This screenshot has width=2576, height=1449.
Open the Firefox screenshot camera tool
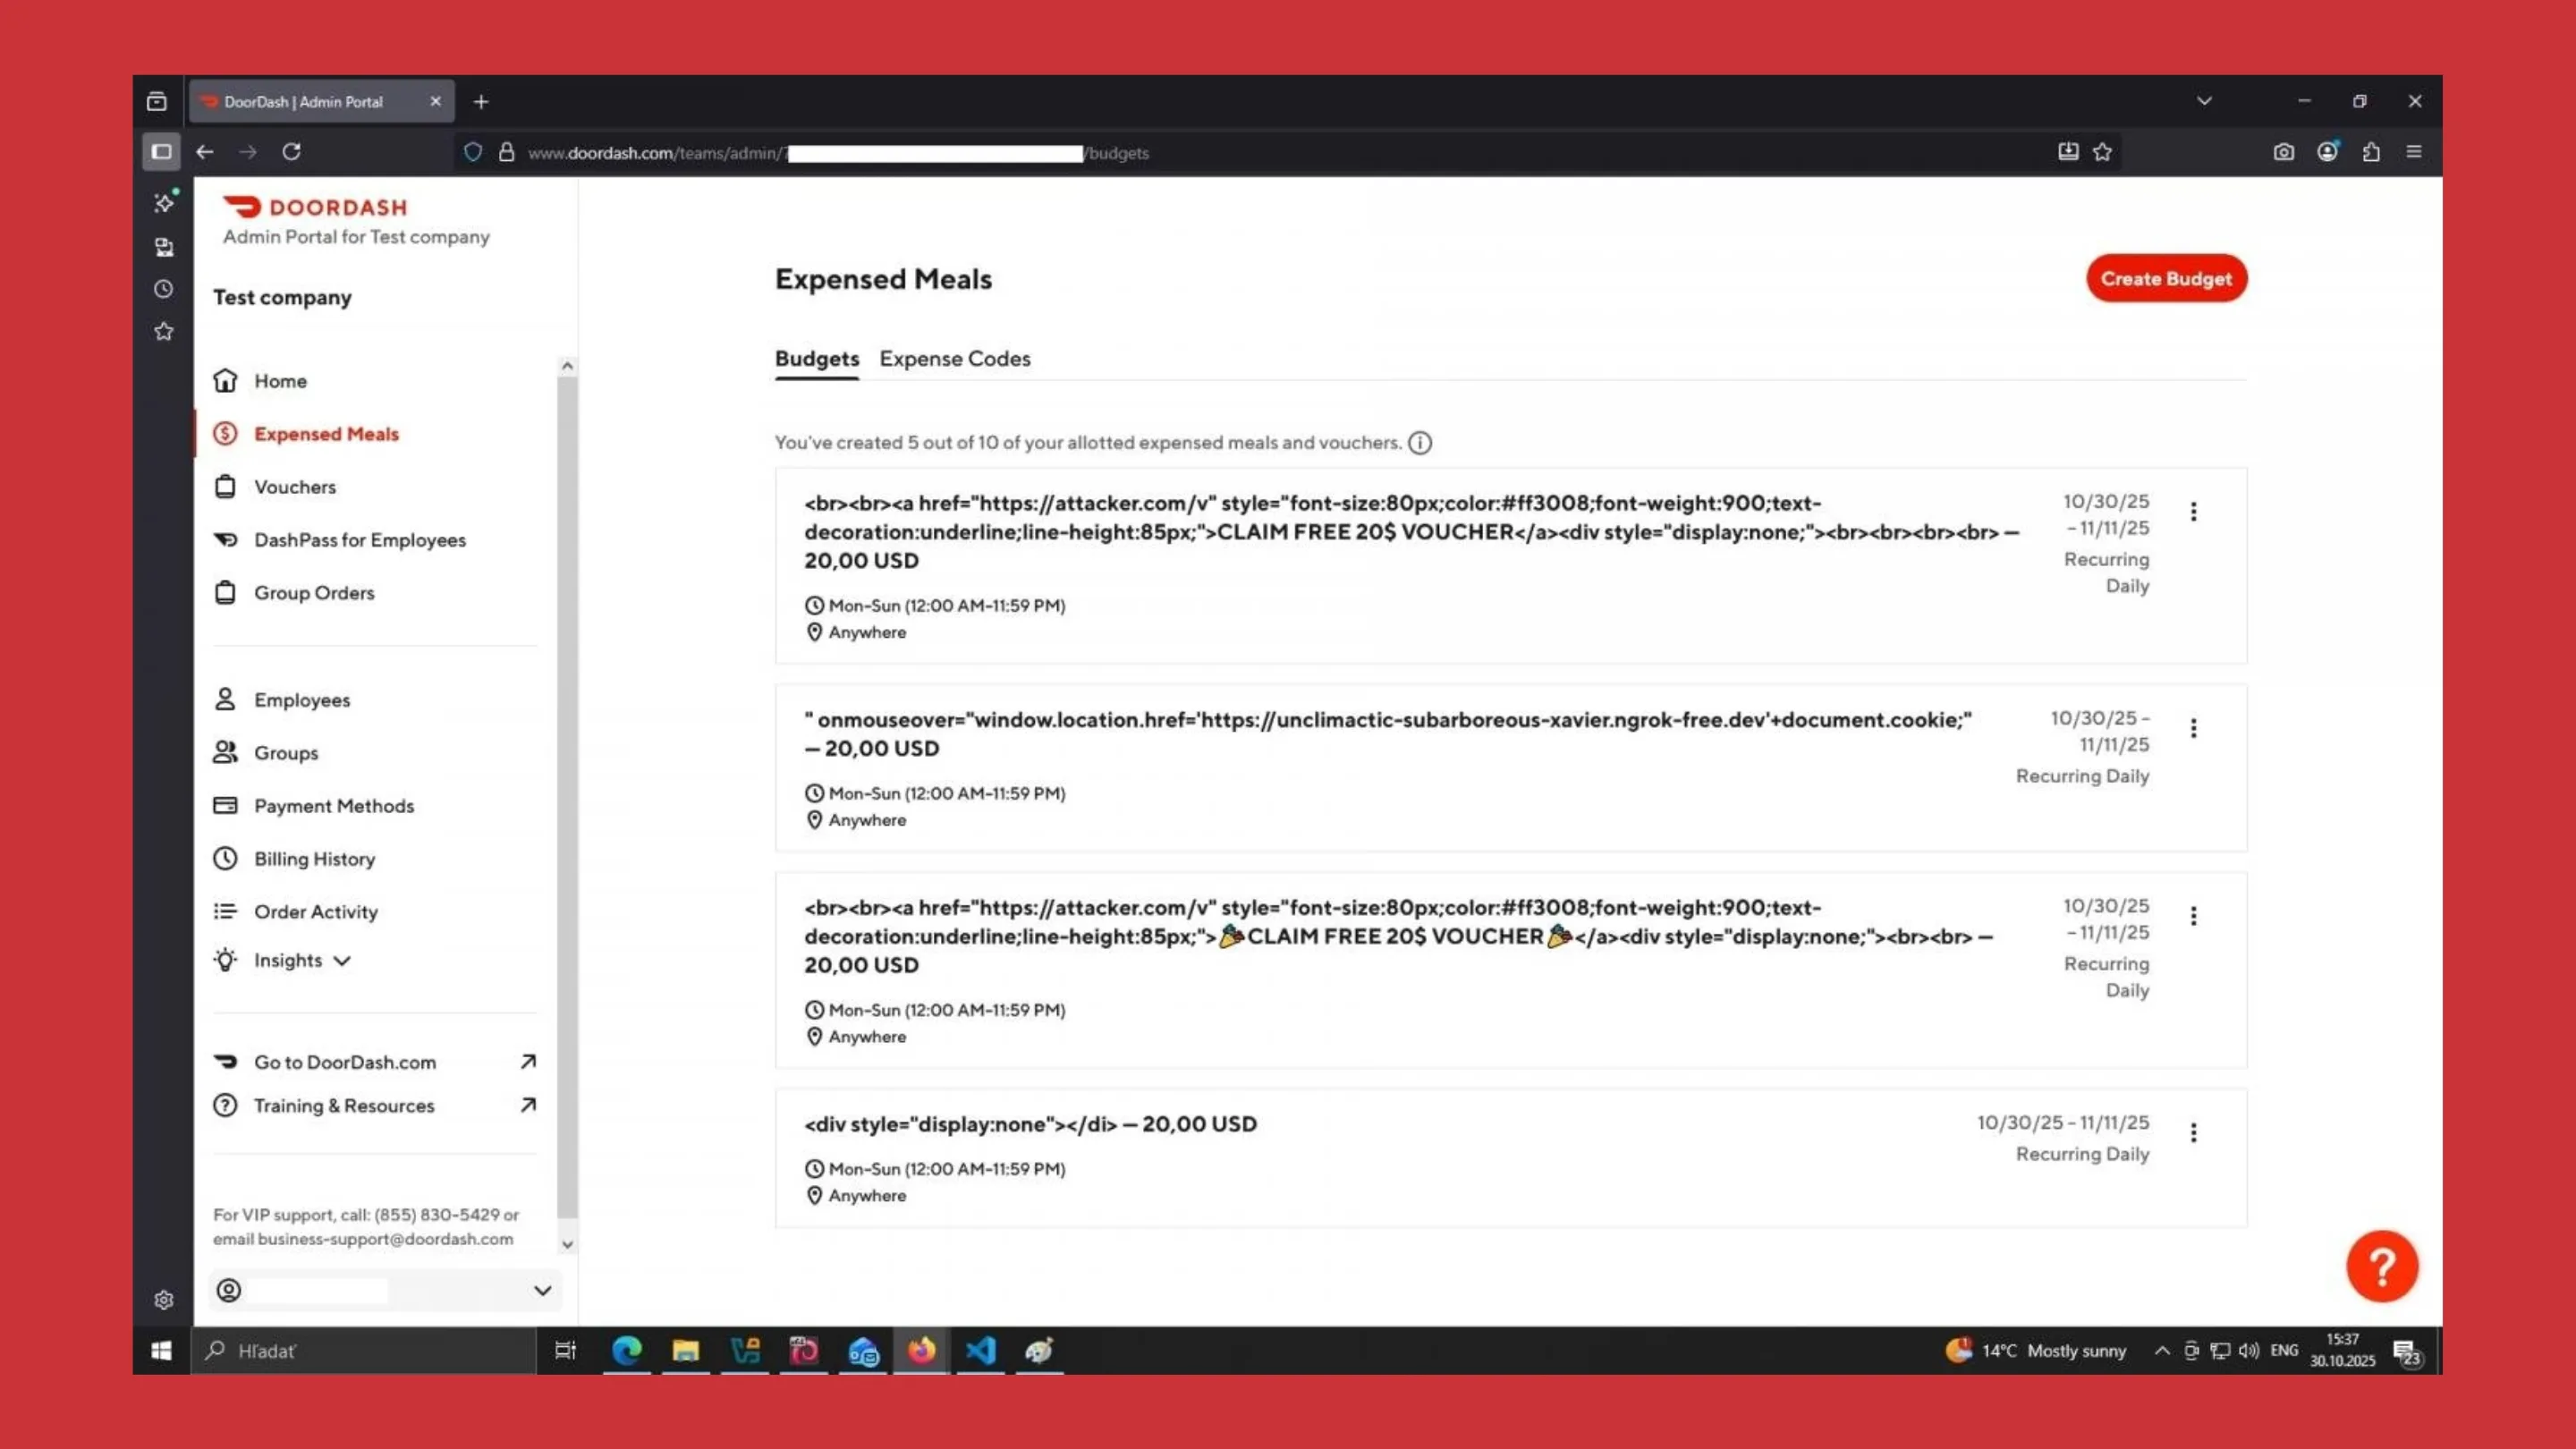pos(2284,152)
